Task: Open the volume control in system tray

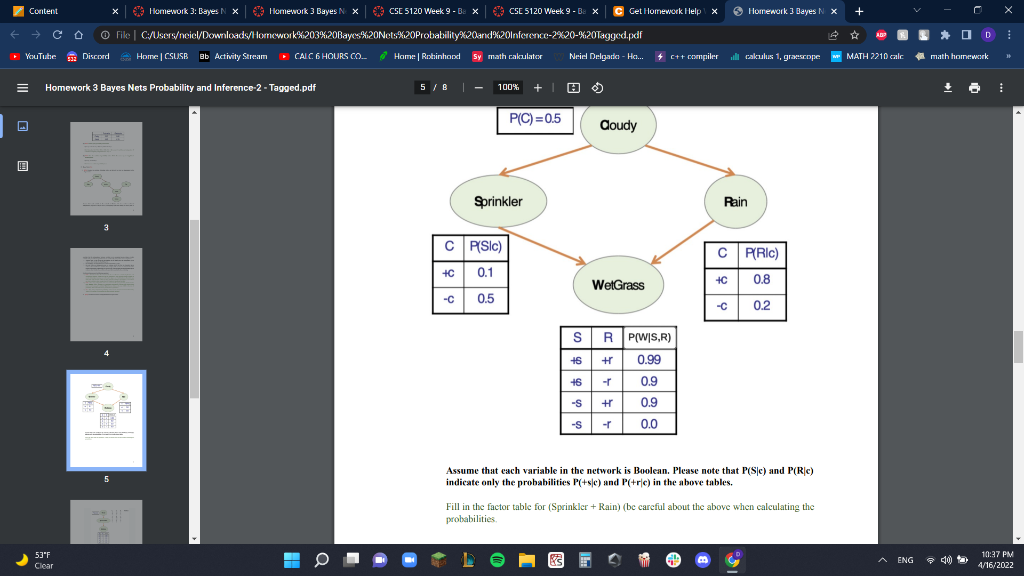Action: 946,560
